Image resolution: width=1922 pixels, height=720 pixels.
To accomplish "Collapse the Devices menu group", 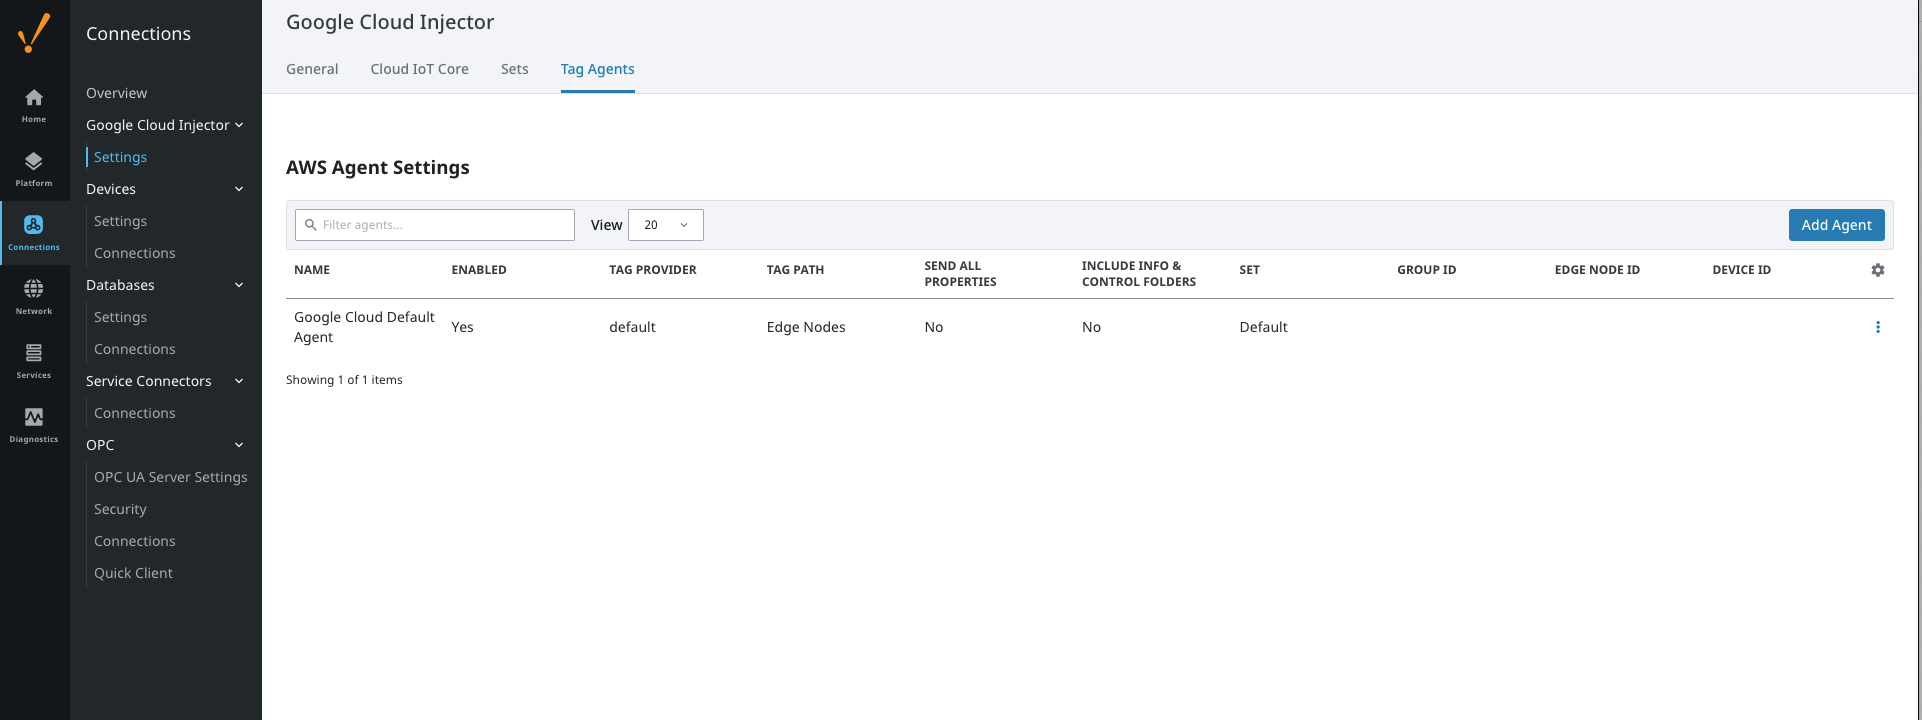I will pyautogui.click(x=239, y=189).
